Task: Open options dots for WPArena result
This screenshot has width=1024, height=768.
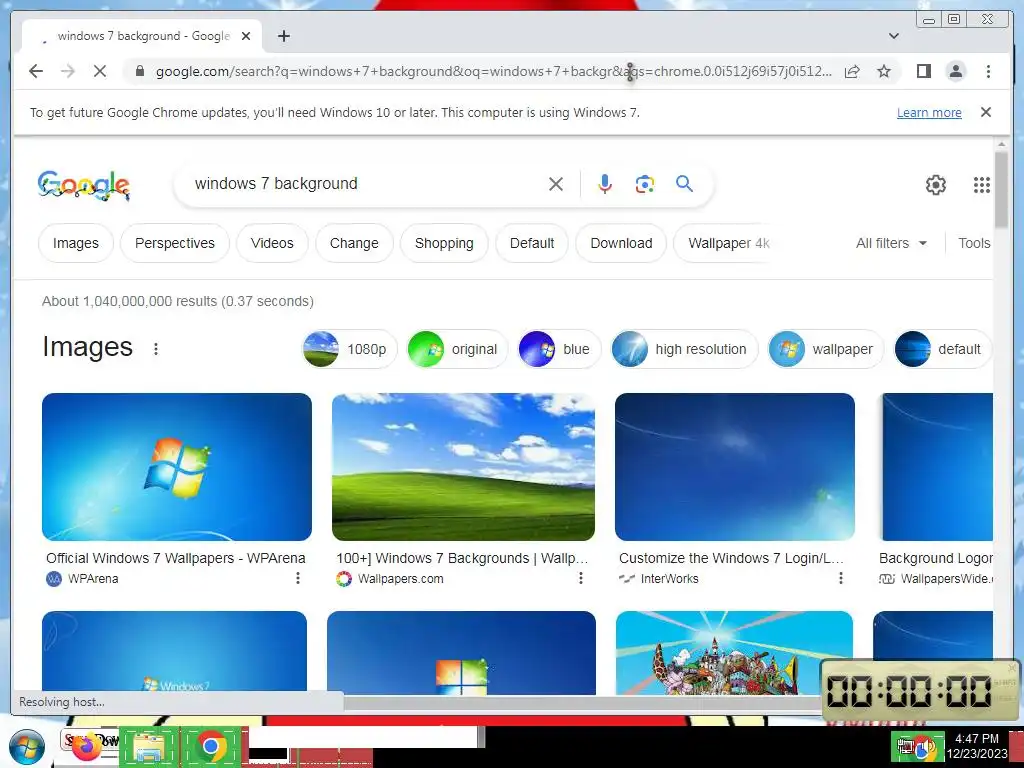Action: tap(298, 578)
